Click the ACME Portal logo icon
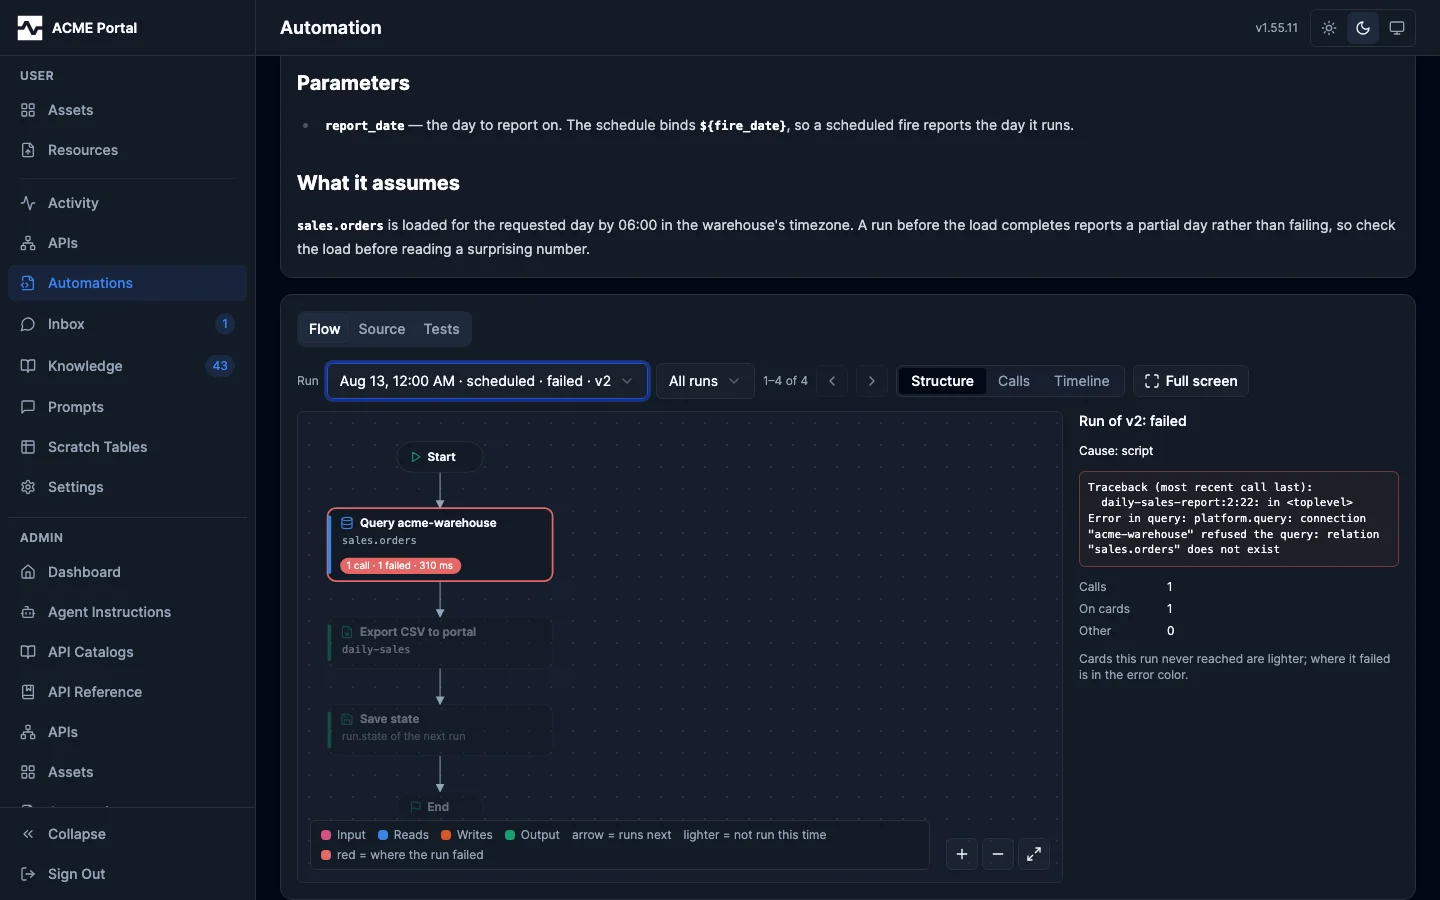Image resolution: width=1440 pixels, height=900 pixels. click(30, 28)
